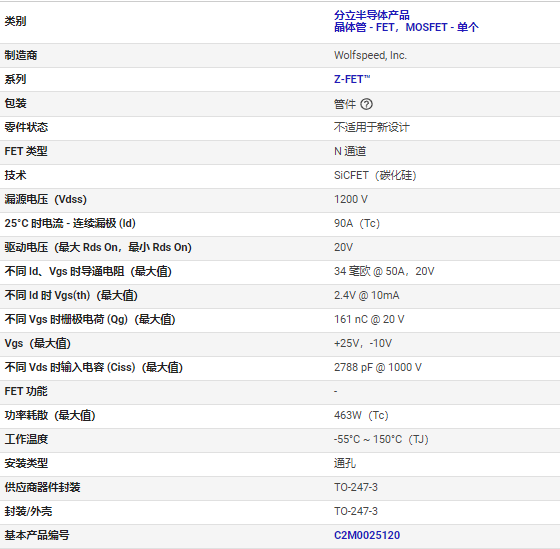Screen dimensions: 560x549
Task: Click the 1200 V drain-source voltage value
Action: [x=351, y=199]
